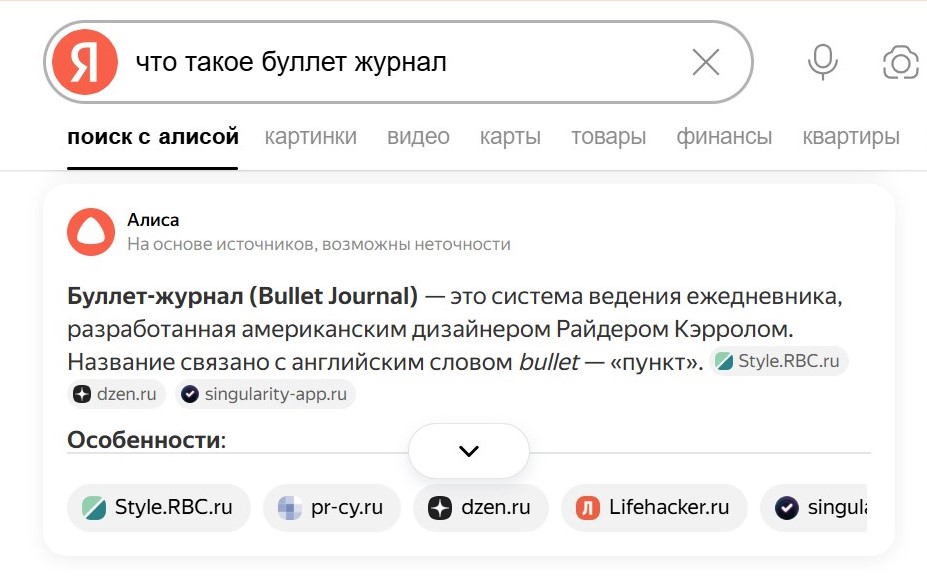Click the Yandex logo icon
The image size is (927, 581).
tap(84, 61)
